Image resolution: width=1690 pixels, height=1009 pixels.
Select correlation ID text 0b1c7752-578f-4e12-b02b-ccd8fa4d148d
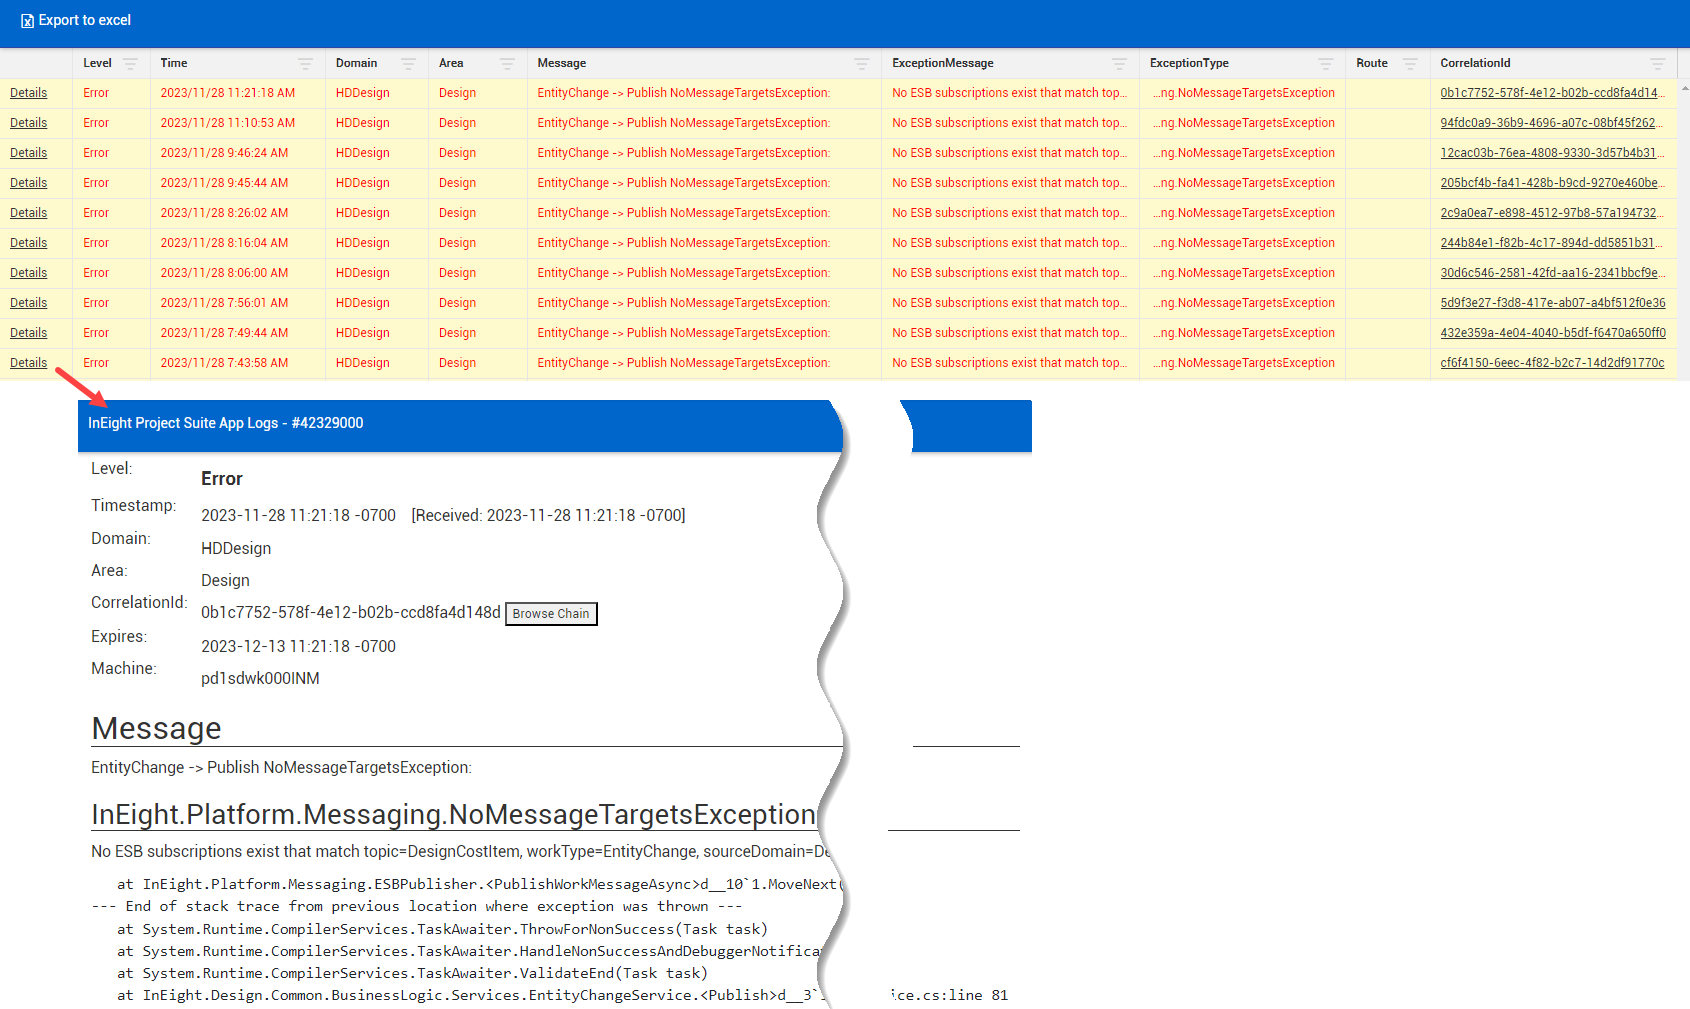coord(351,612)
